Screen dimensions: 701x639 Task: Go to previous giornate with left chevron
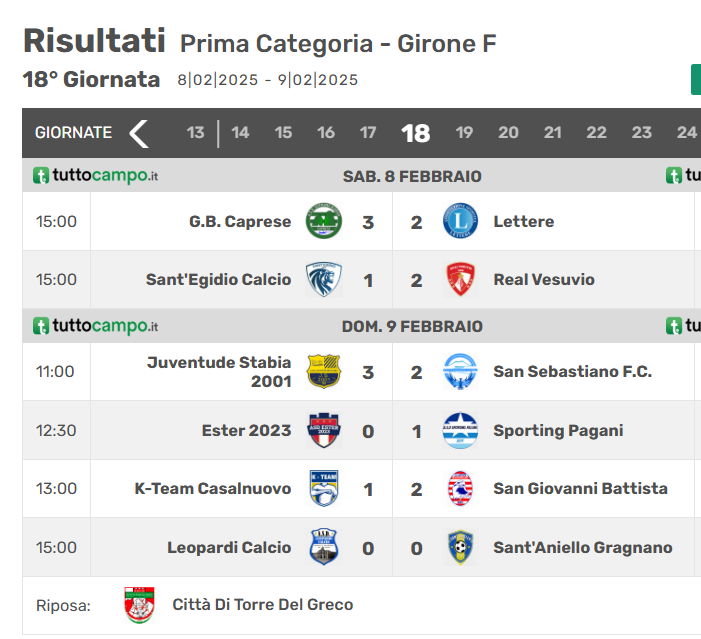[139, 133]
